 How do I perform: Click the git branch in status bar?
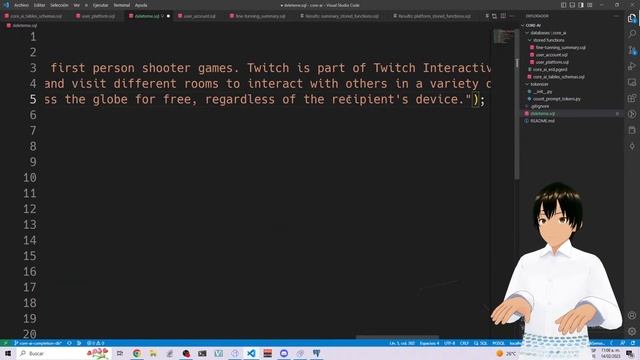(x=38, y=343)
